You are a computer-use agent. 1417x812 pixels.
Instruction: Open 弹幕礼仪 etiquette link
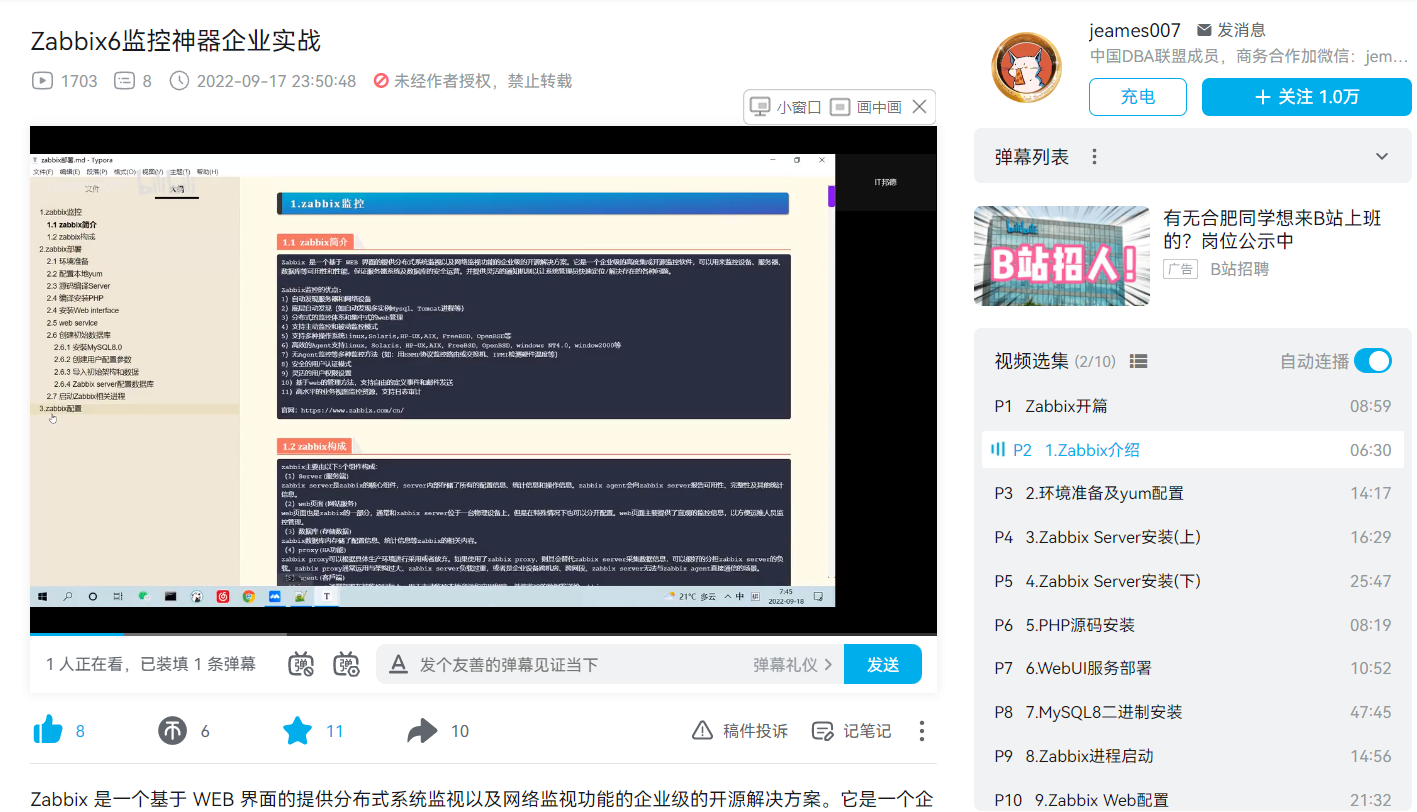[793, 665]
